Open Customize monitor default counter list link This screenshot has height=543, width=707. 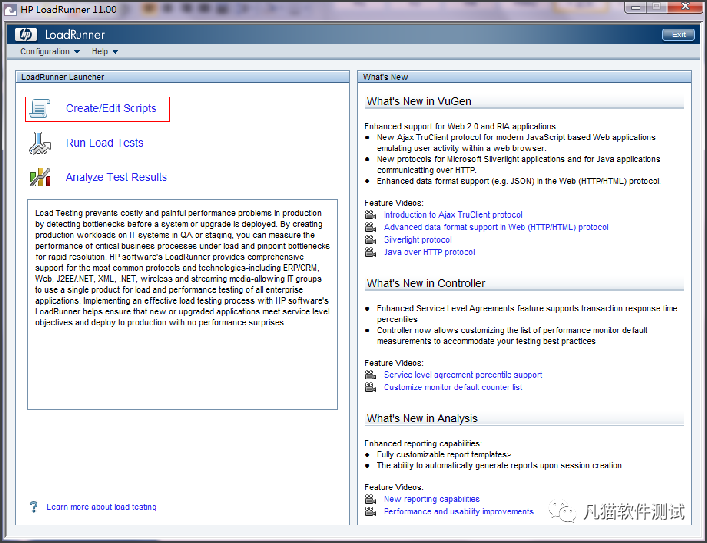[453, 387]
